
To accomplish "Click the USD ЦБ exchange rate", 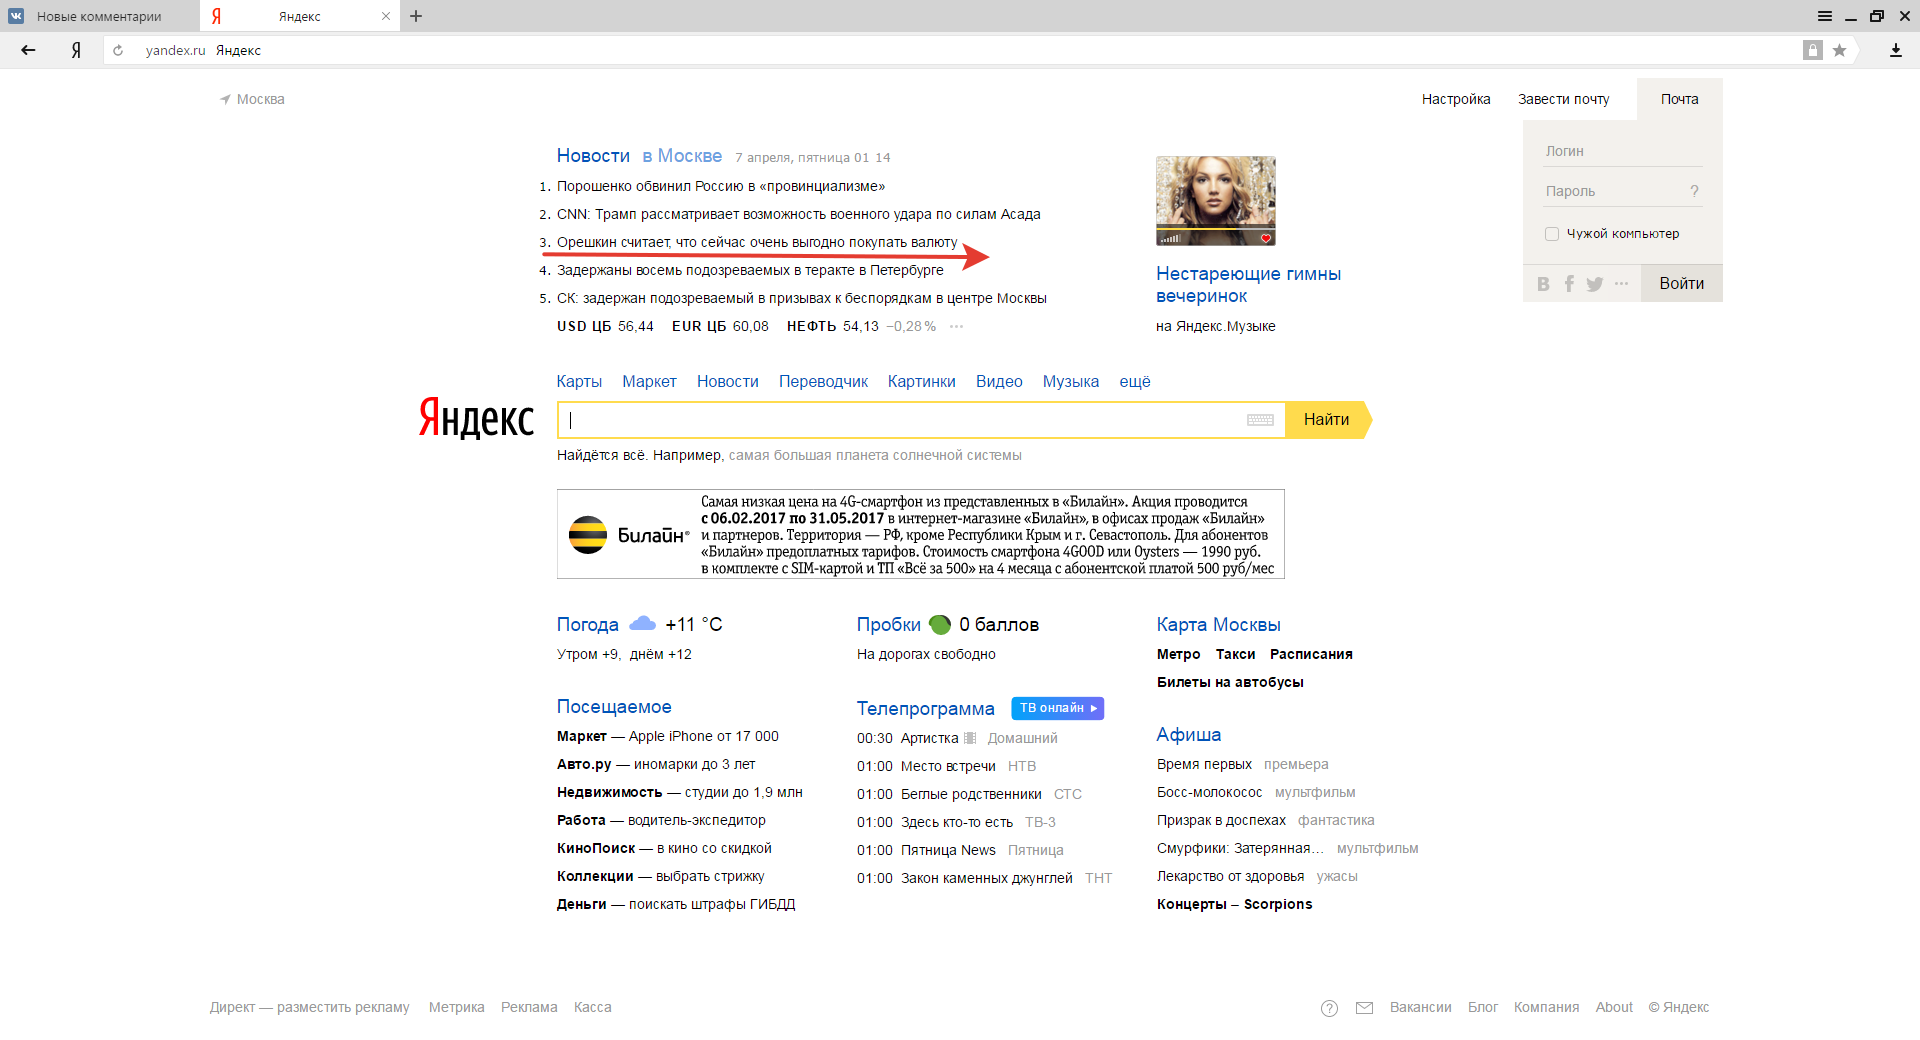I will (x=605, y=326).
